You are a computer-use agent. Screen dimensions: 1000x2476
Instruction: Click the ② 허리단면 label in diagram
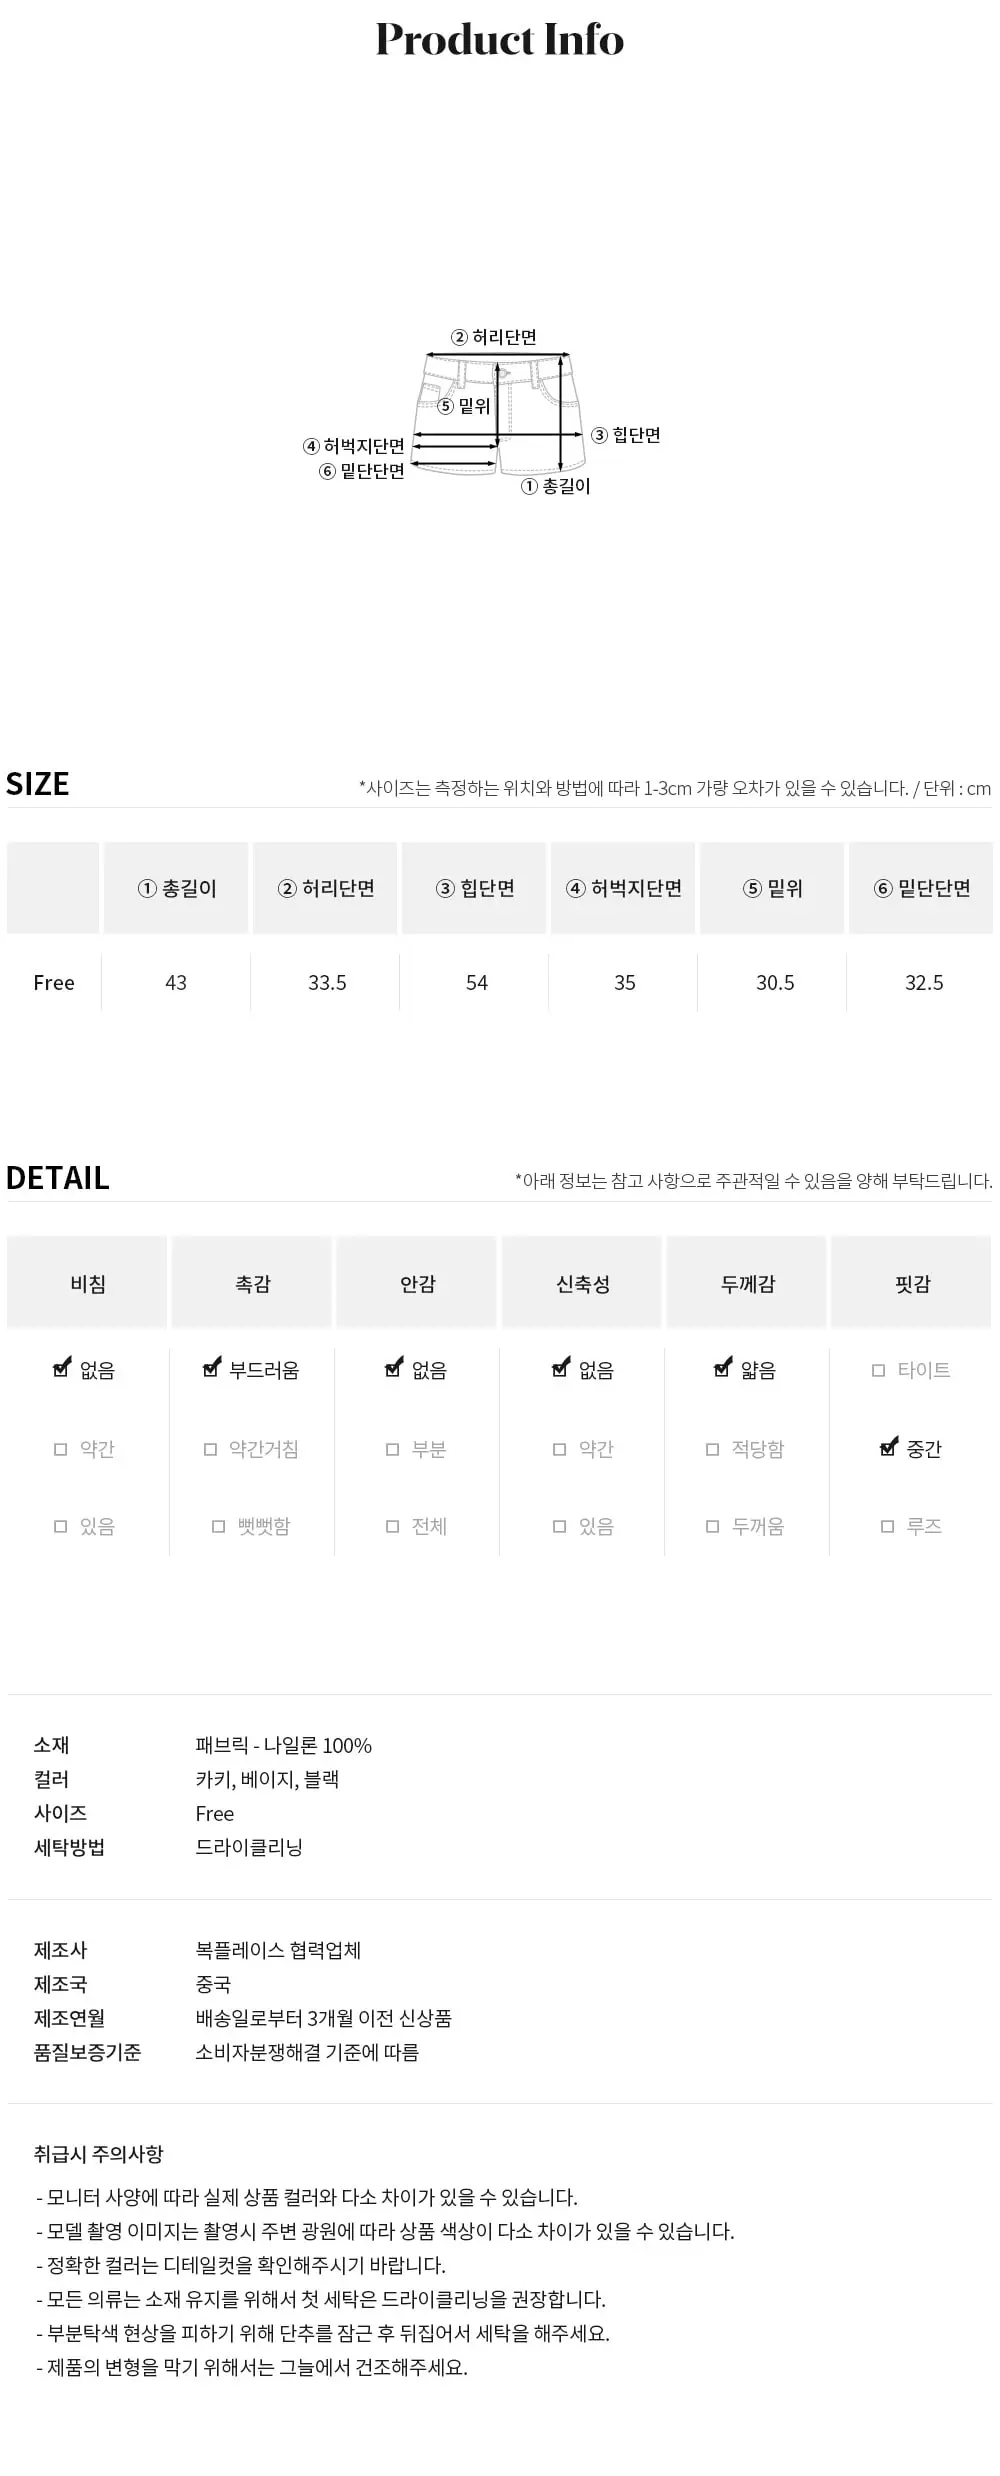[x=494, y=337]
